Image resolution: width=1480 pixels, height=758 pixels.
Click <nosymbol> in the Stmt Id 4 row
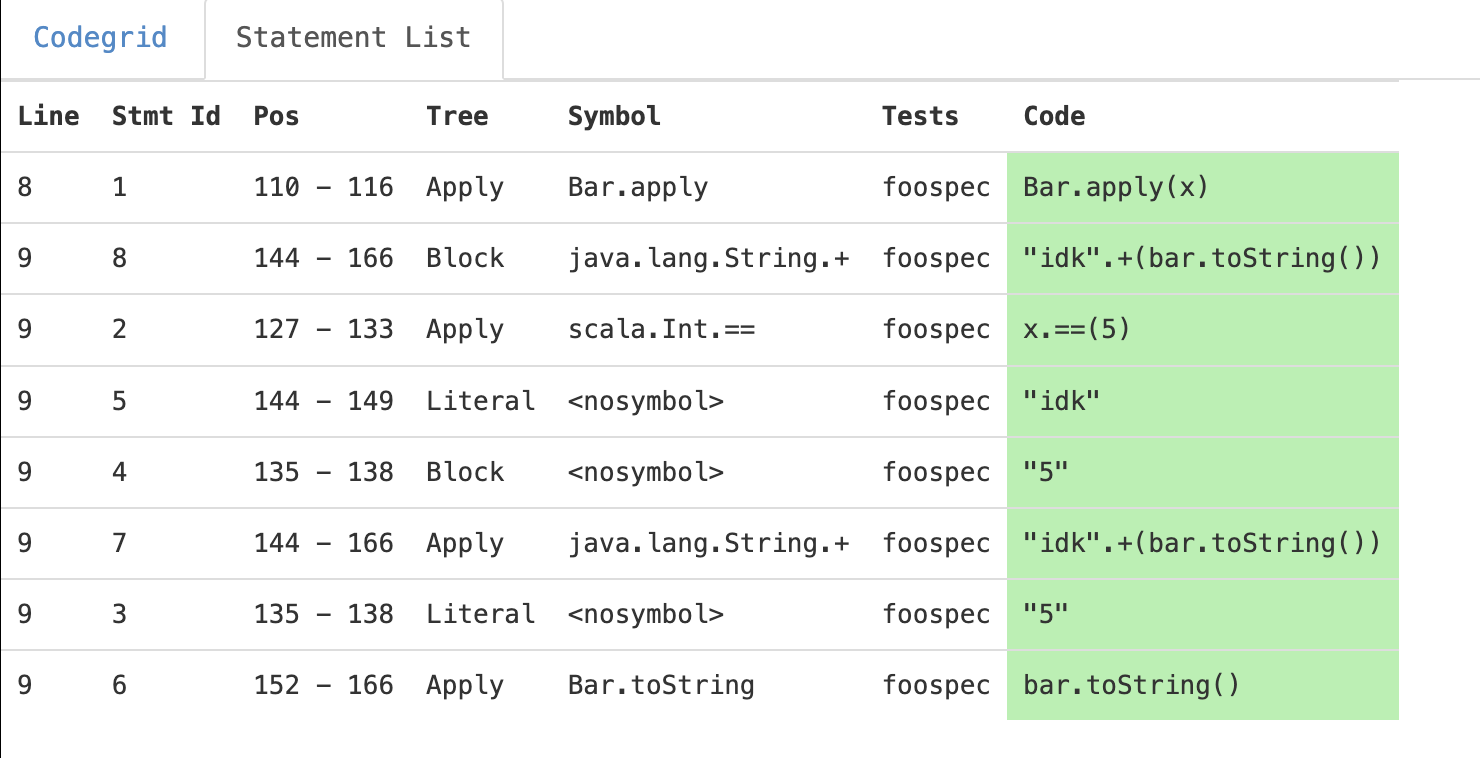646,472
